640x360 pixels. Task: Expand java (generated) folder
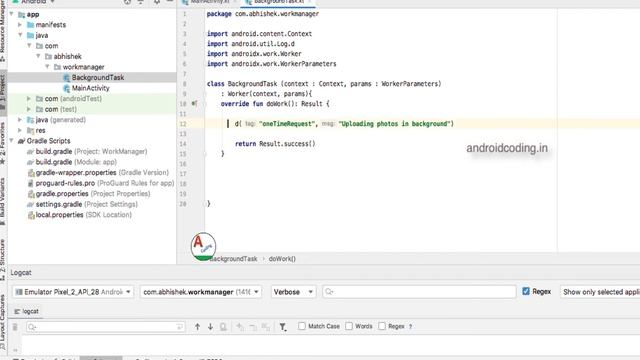pyautogui.click(x=20, y=120)
